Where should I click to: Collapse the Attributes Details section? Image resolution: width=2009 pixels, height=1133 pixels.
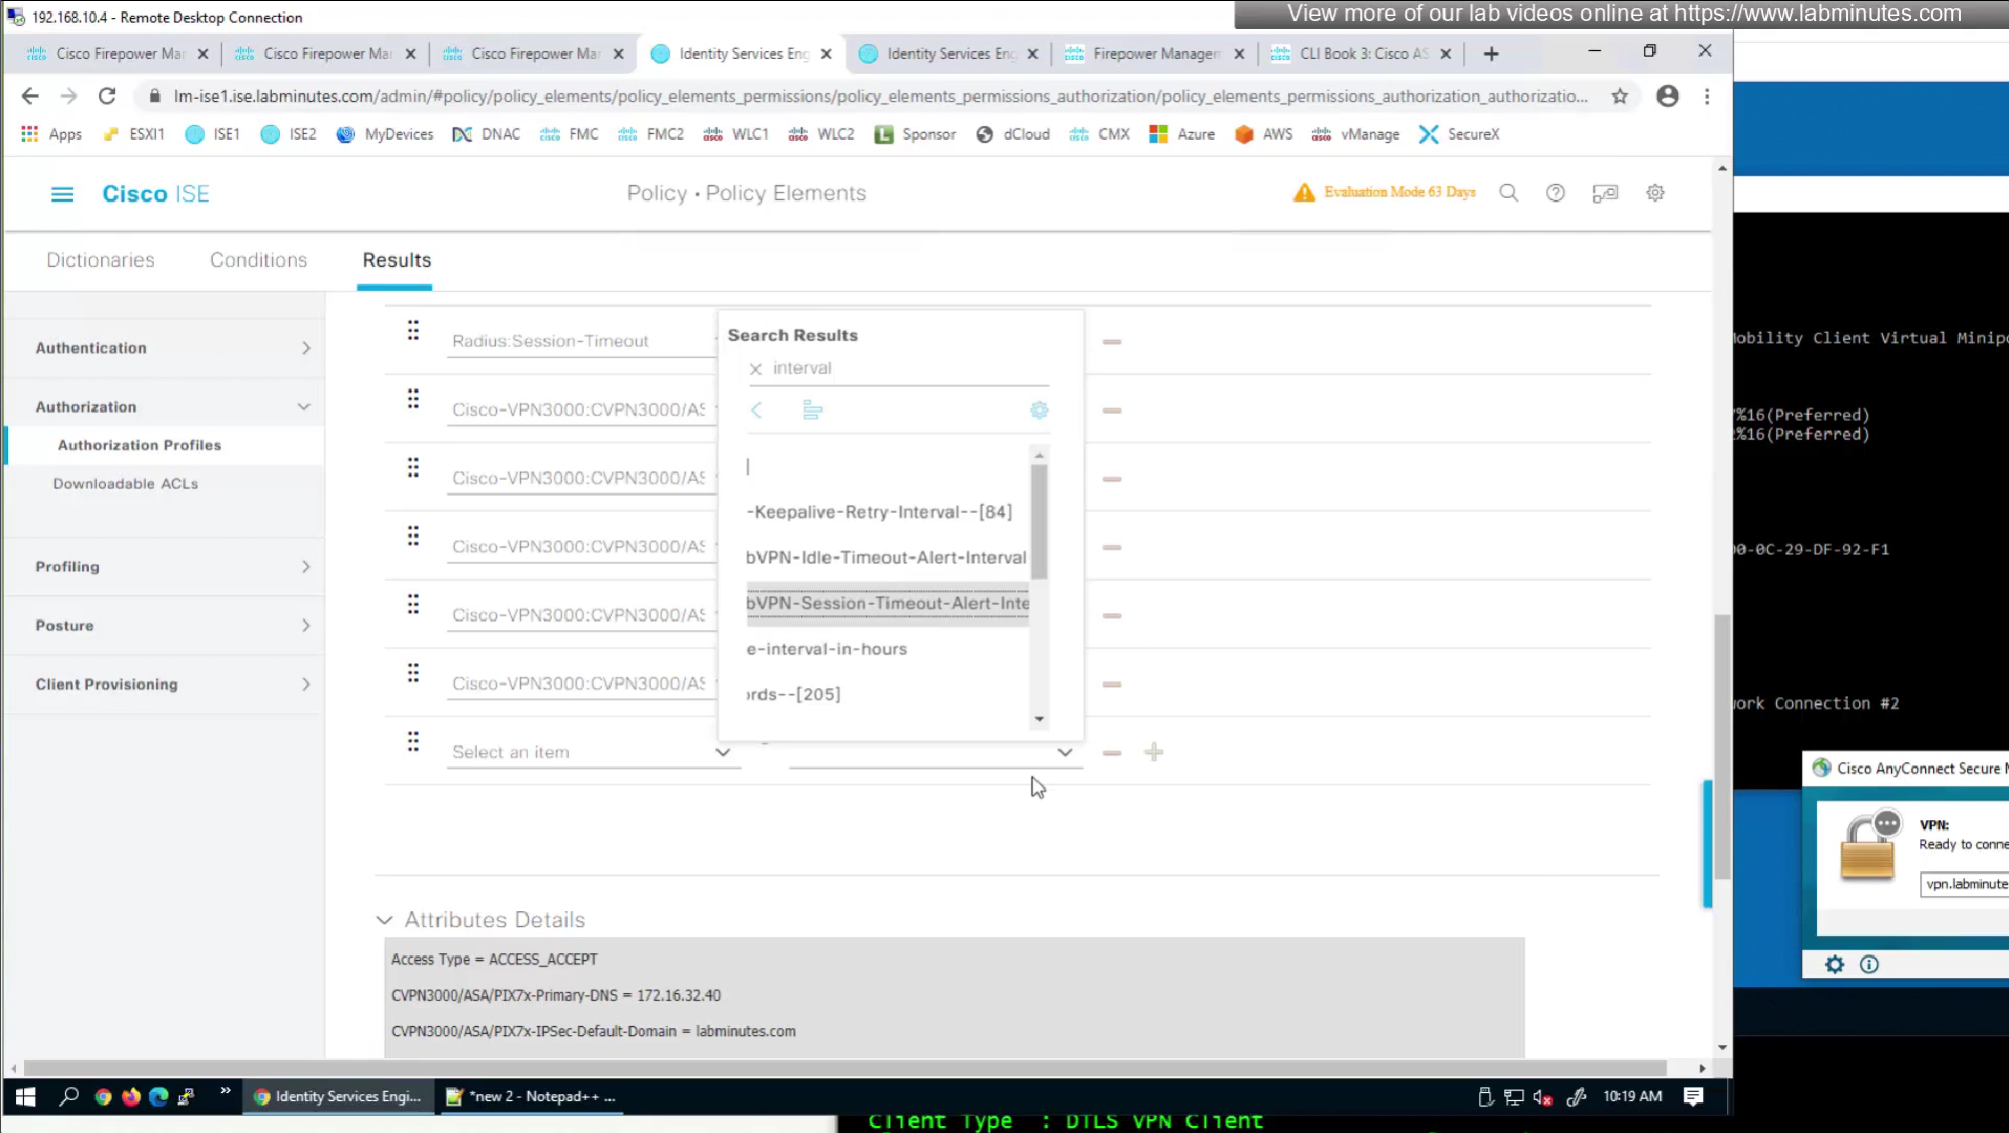click(384, 920)
